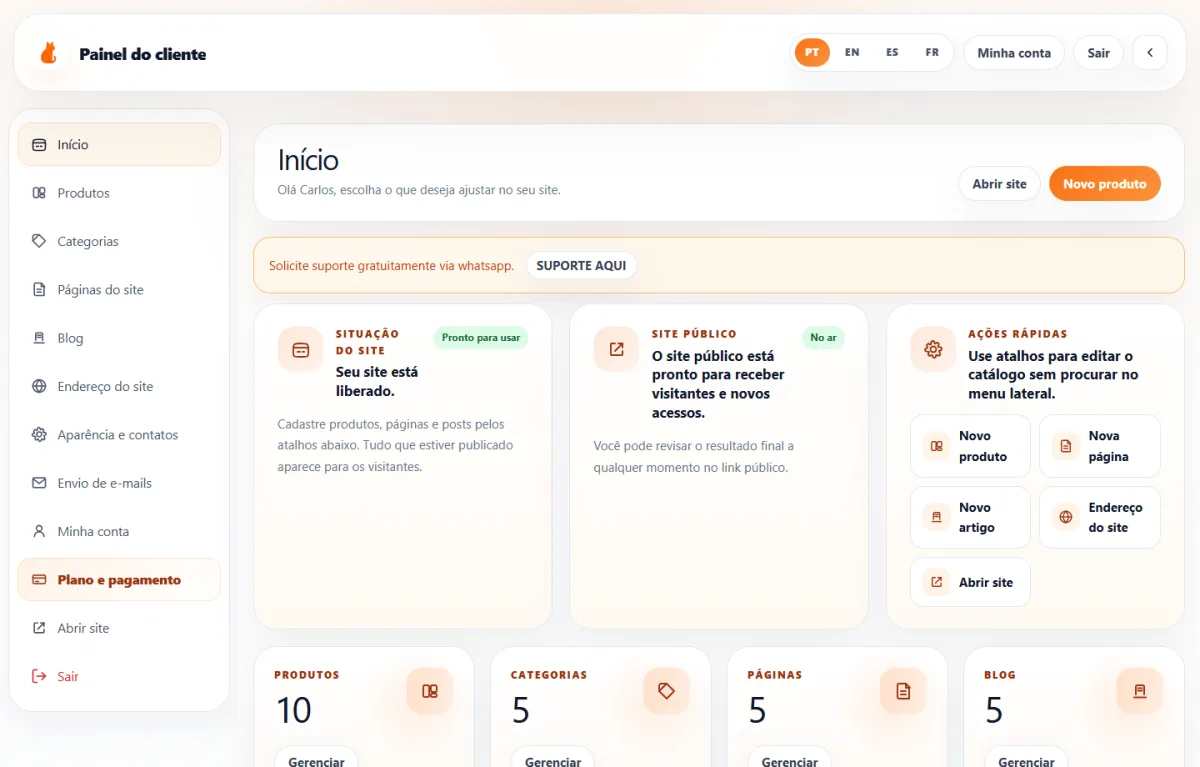This screenshot has width=1200, height=767.
Task: Click the orange Novo produto button
Action: pos(1105,184)
